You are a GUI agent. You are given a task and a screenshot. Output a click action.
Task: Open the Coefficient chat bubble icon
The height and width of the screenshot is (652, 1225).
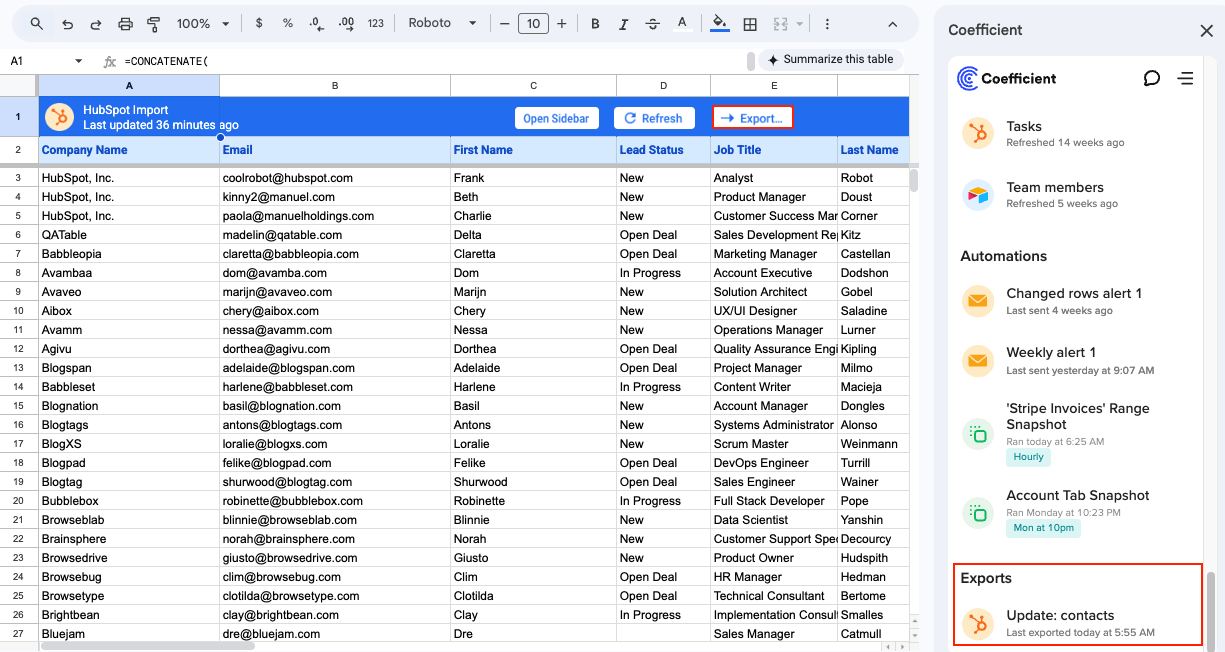(1152, 78)
